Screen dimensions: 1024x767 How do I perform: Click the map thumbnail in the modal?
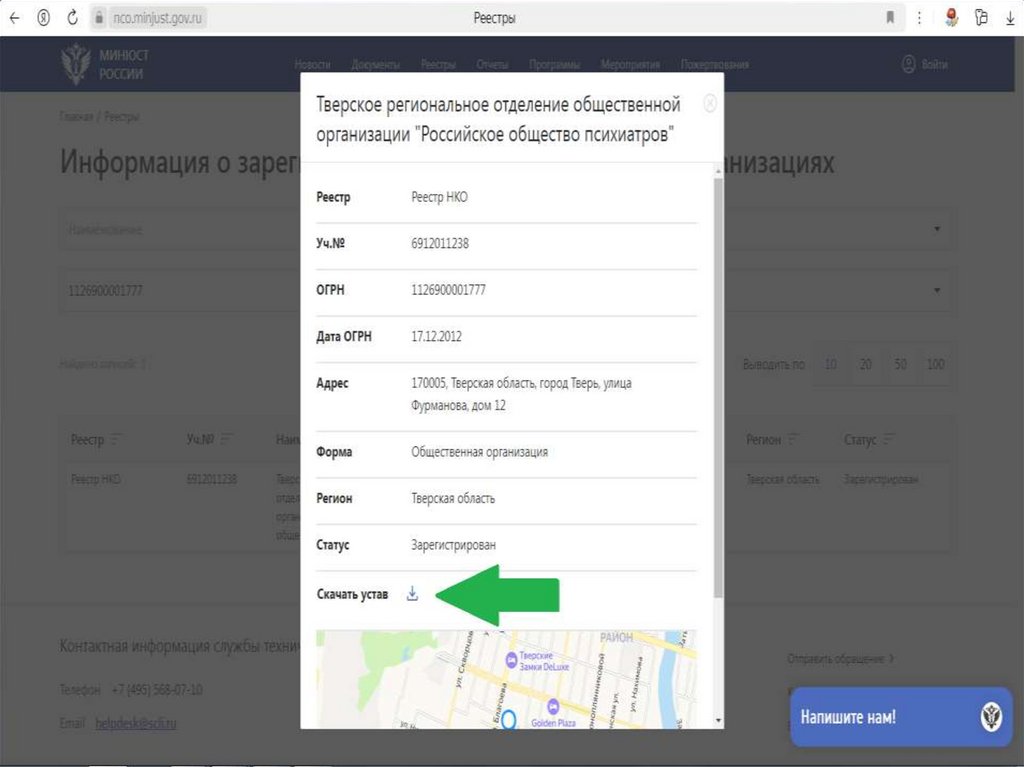point(506,679)
